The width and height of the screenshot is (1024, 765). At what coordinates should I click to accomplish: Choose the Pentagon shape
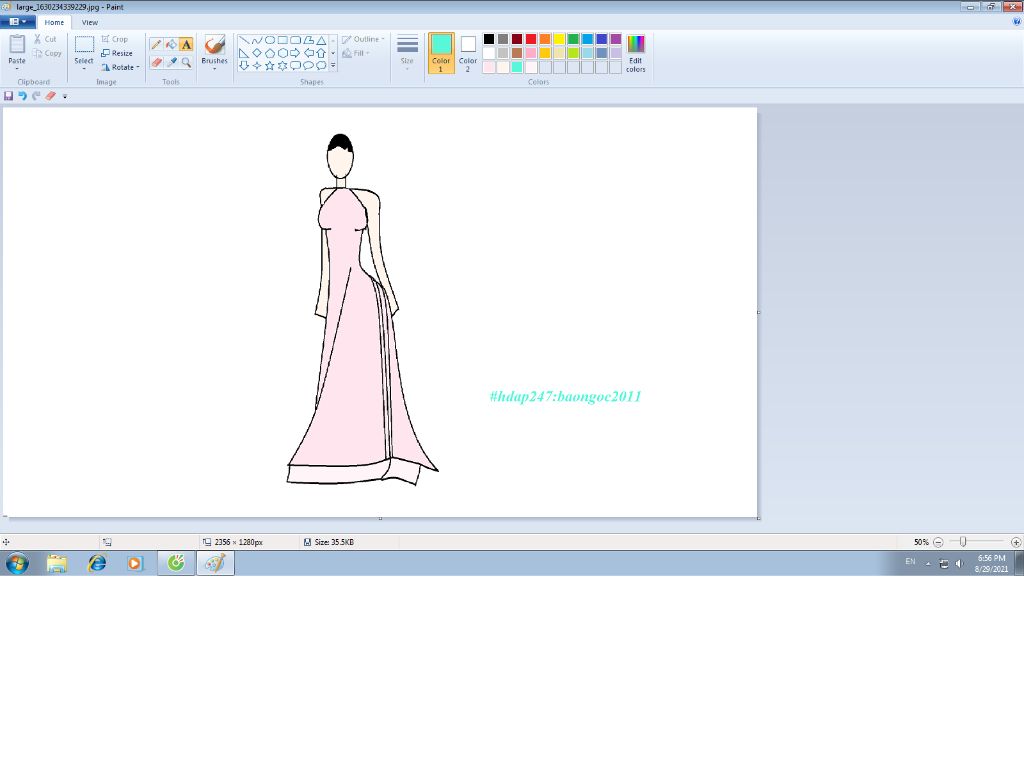click(269, 53)
